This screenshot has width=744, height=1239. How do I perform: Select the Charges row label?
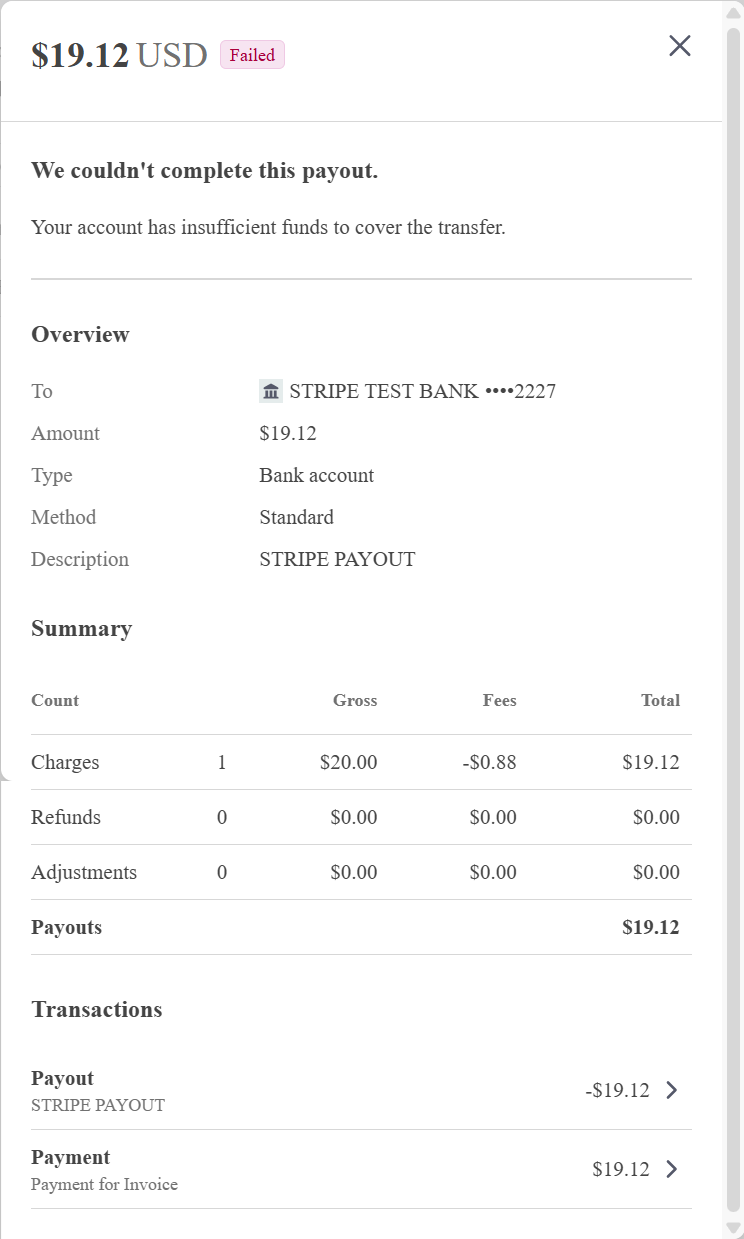click(x=65, y=762)
